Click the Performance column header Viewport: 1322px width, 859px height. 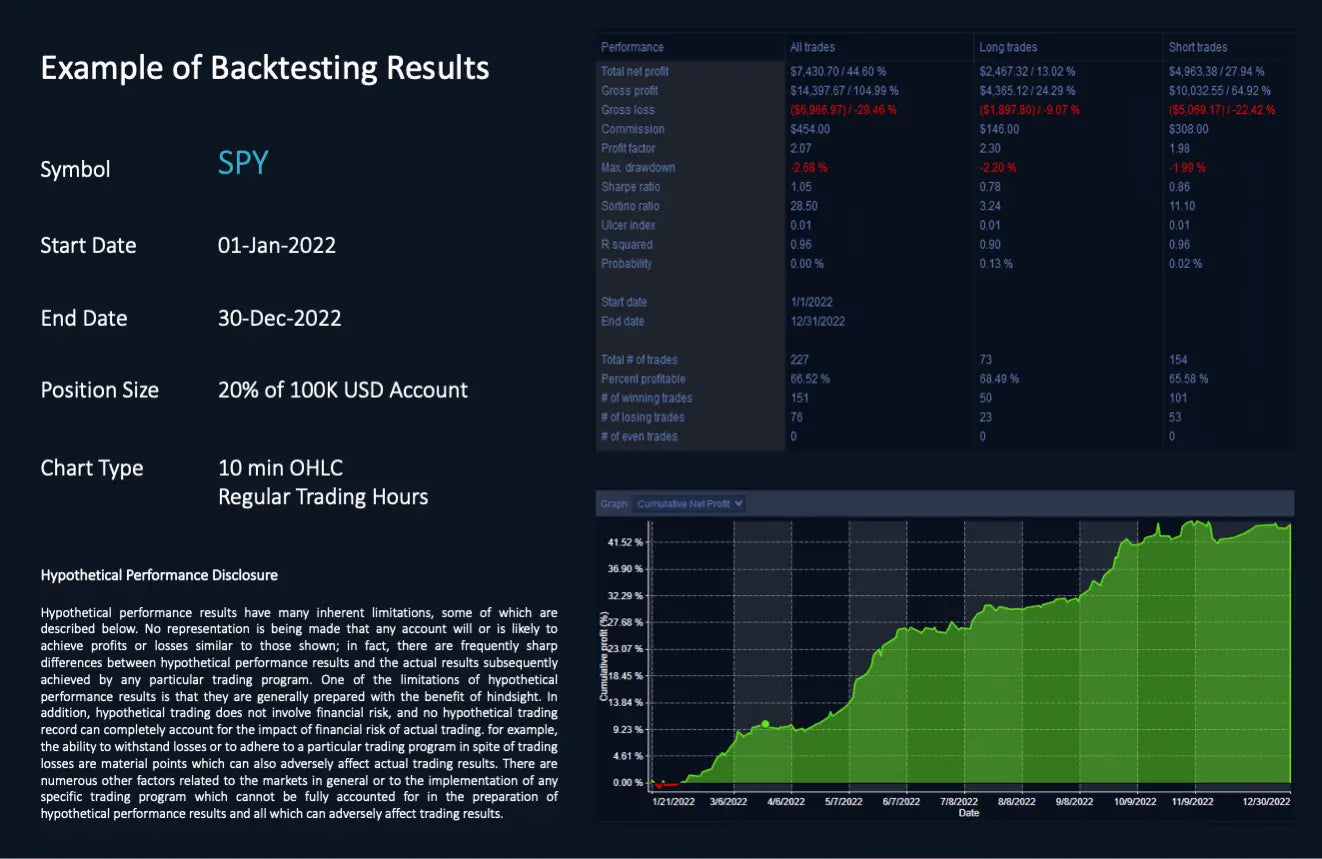coord(632,47)
